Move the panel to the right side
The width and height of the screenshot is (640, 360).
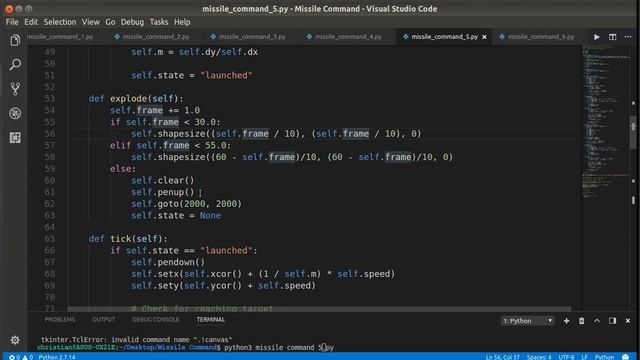tap(612, 321)
